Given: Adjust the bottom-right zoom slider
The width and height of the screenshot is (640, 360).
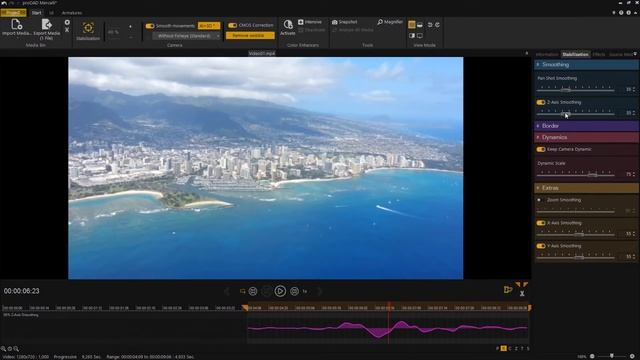Looking at the screenshot, I should tap(611, 356).
